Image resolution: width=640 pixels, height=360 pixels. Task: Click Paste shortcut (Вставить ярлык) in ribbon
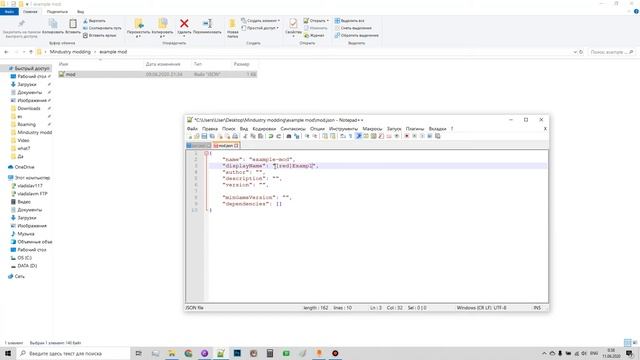click(x=100, y=36)
